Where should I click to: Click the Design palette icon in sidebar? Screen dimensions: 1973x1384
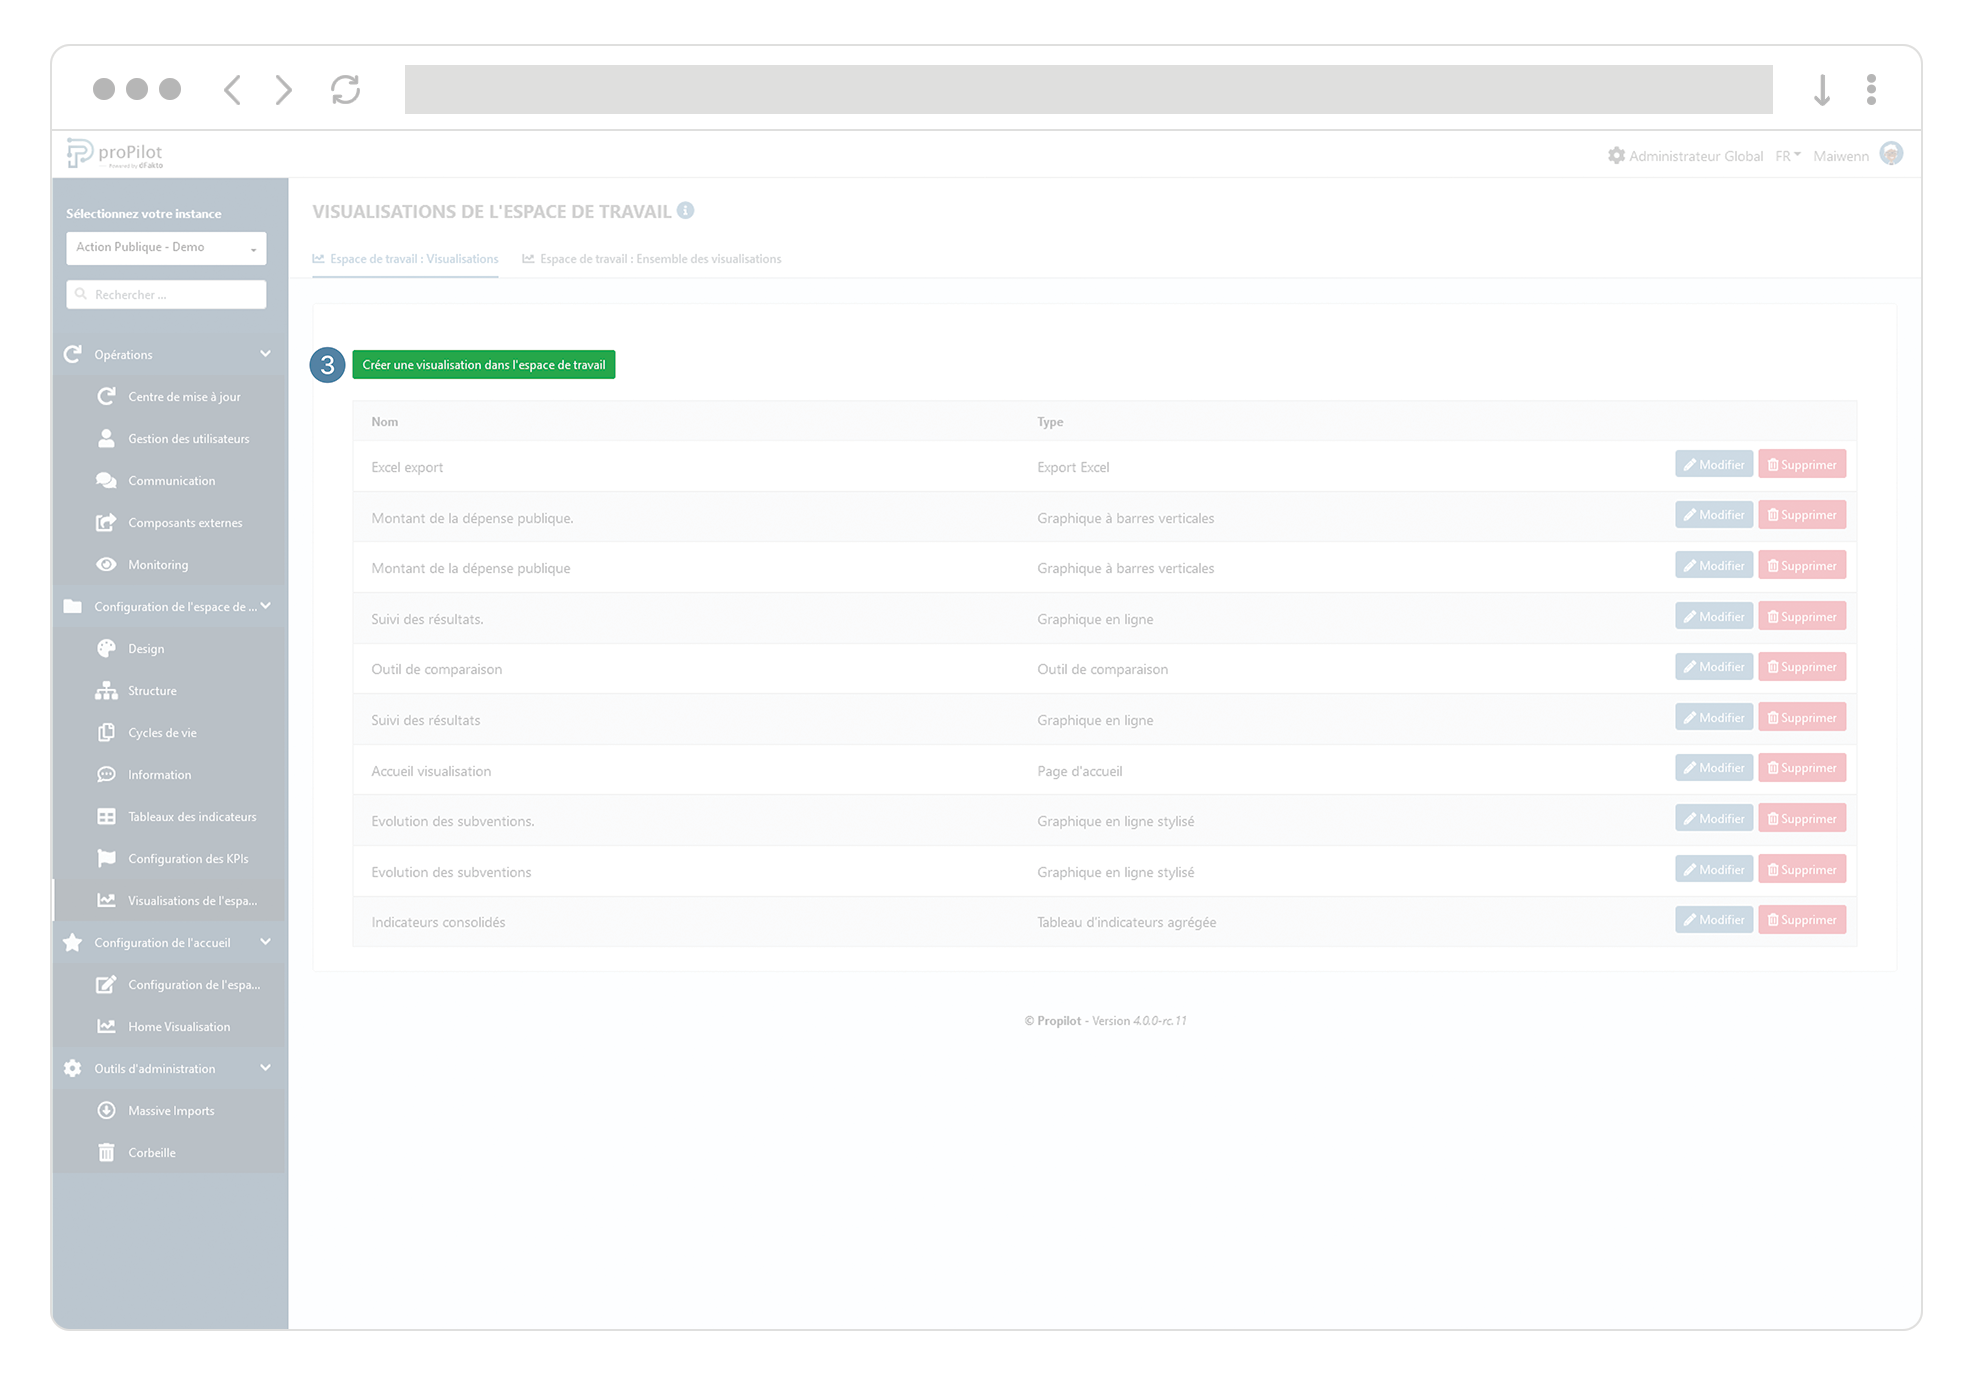point(106,648)
